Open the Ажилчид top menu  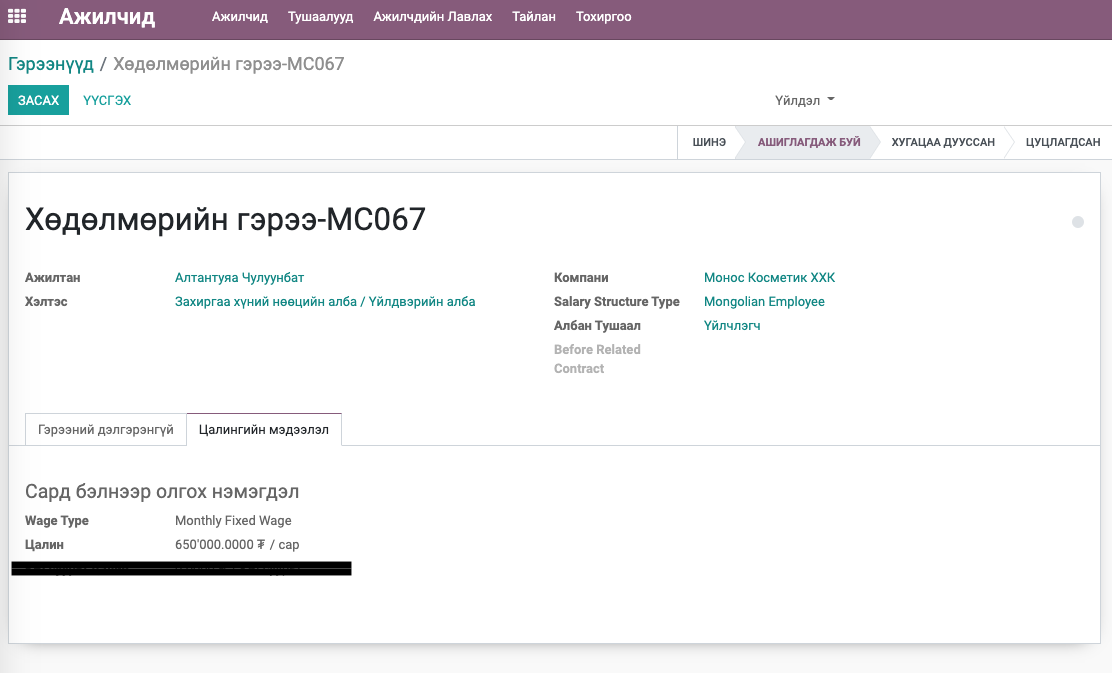pos(240,16)
